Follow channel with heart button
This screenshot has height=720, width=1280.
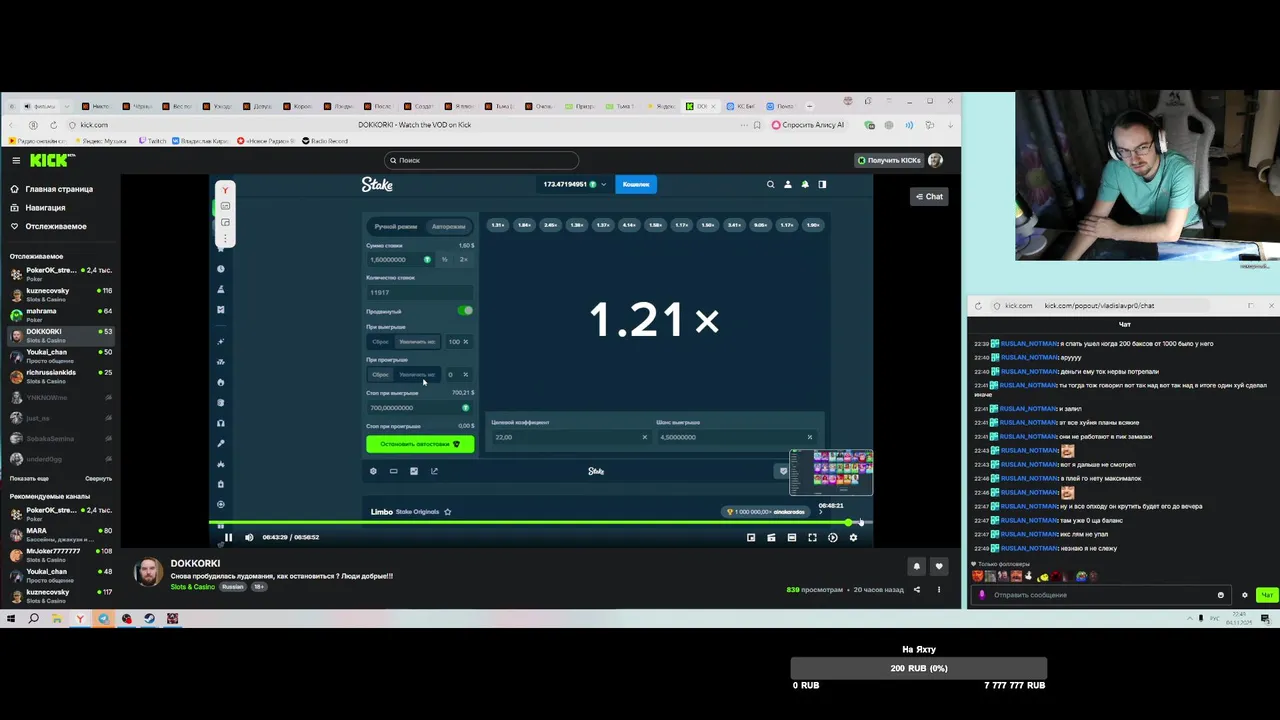pyautogui.click(x=938, y=567)
